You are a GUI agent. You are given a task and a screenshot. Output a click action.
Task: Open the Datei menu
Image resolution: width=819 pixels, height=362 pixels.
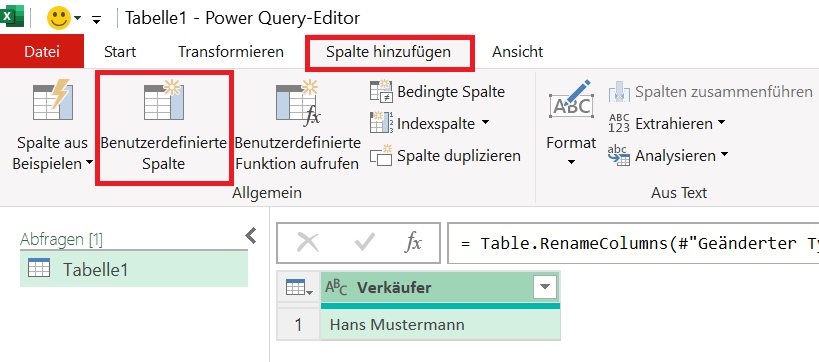click(42, 52)
